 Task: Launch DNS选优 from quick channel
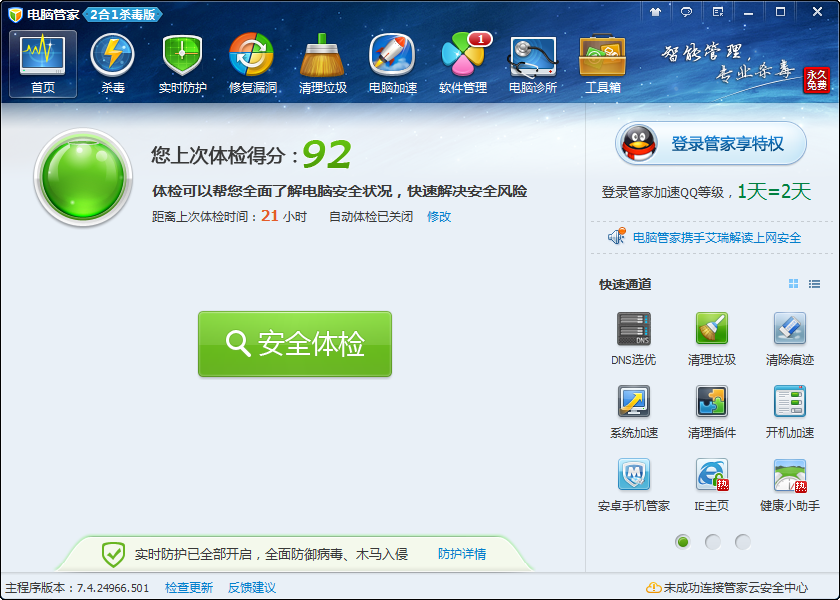tap(633, 339)
